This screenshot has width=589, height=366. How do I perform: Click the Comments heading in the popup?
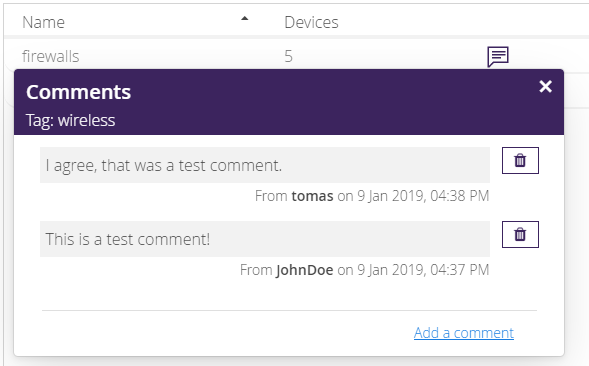click(79, 92)
